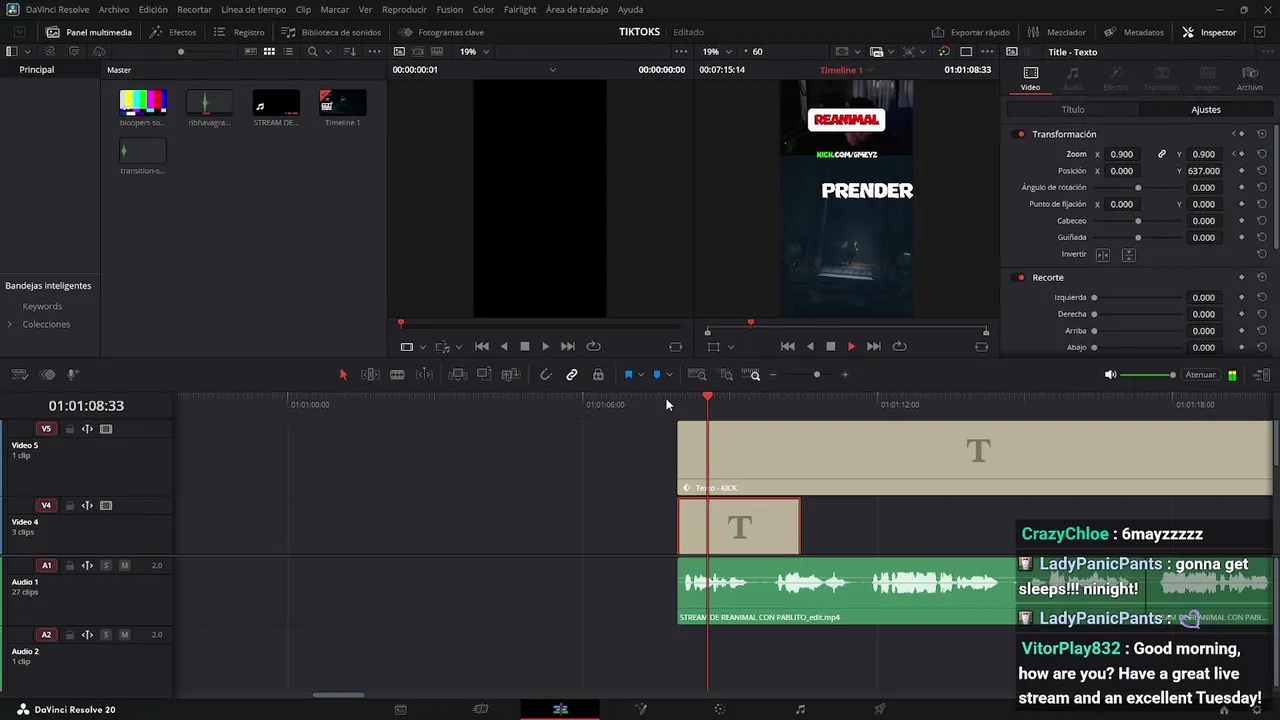1280x720 pixels.
Task: Click the Exportar rápido button
Action: [x=970, y=32]
